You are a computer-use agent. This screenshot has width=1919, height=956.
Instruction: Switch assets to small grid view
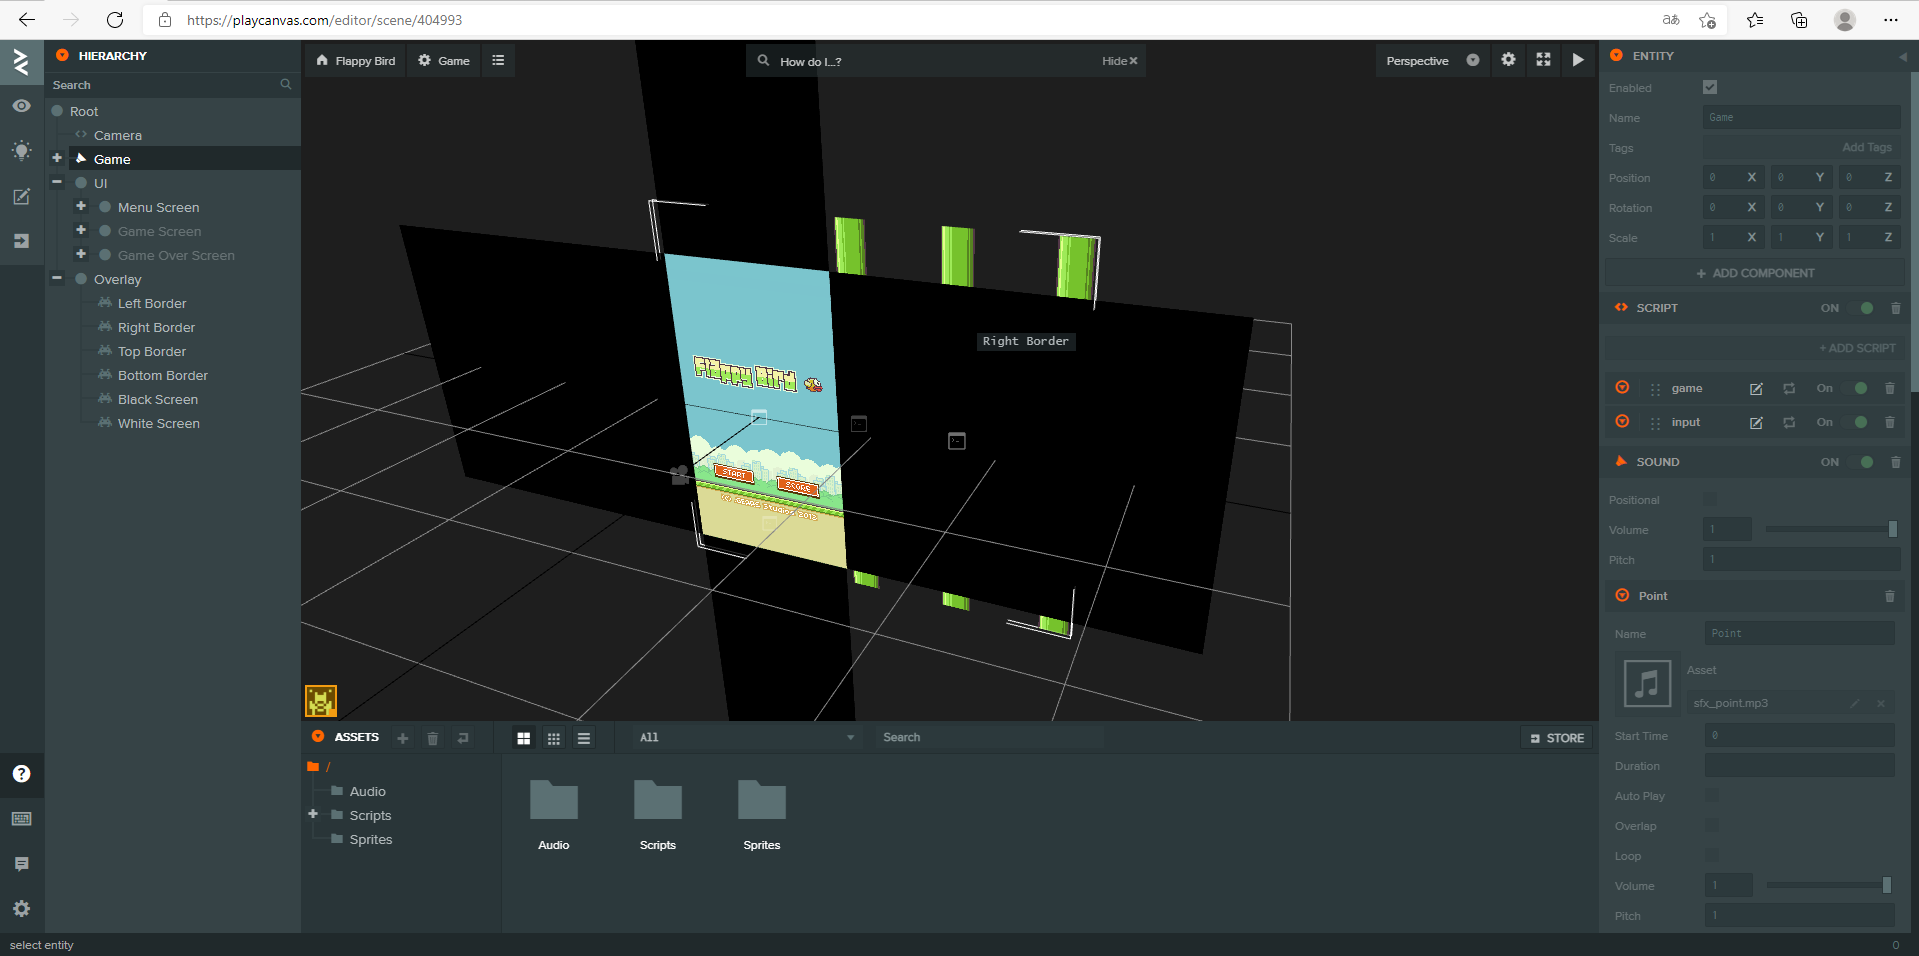tap(554, 738)
